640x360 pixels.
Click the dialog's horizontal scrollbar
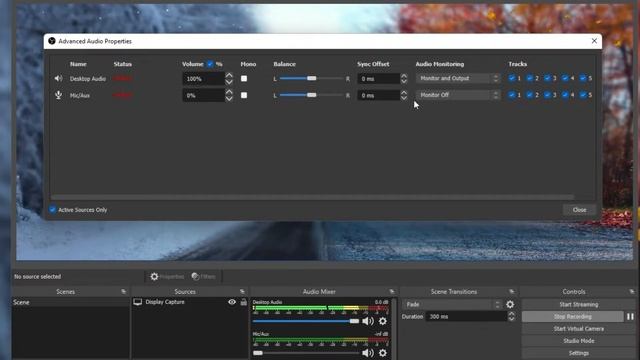pyautogui.click(x=312, y=197)
